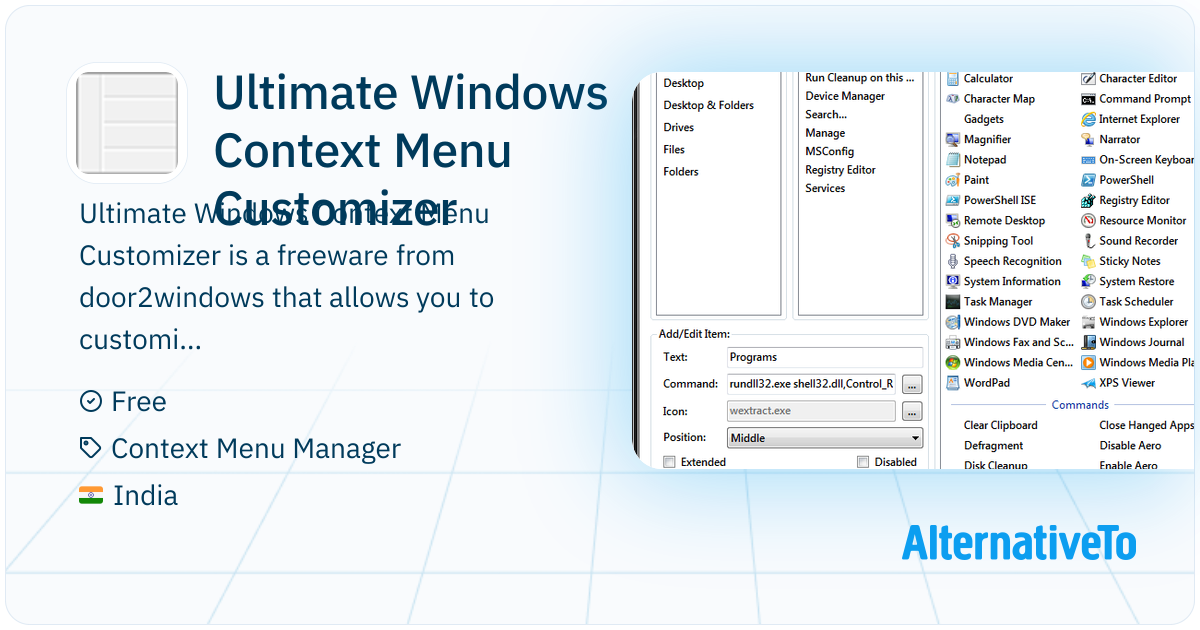Choose the Internet Explorer icon
1200x630 pixels.
pos(1089,119)
